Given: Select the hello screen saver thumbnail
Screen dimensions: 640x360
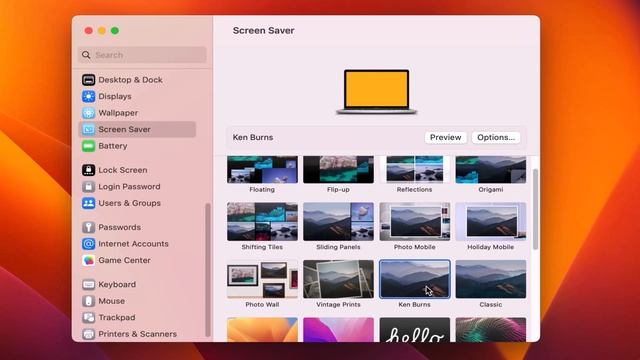Looking at the screenshot, I should click(415, 330).
